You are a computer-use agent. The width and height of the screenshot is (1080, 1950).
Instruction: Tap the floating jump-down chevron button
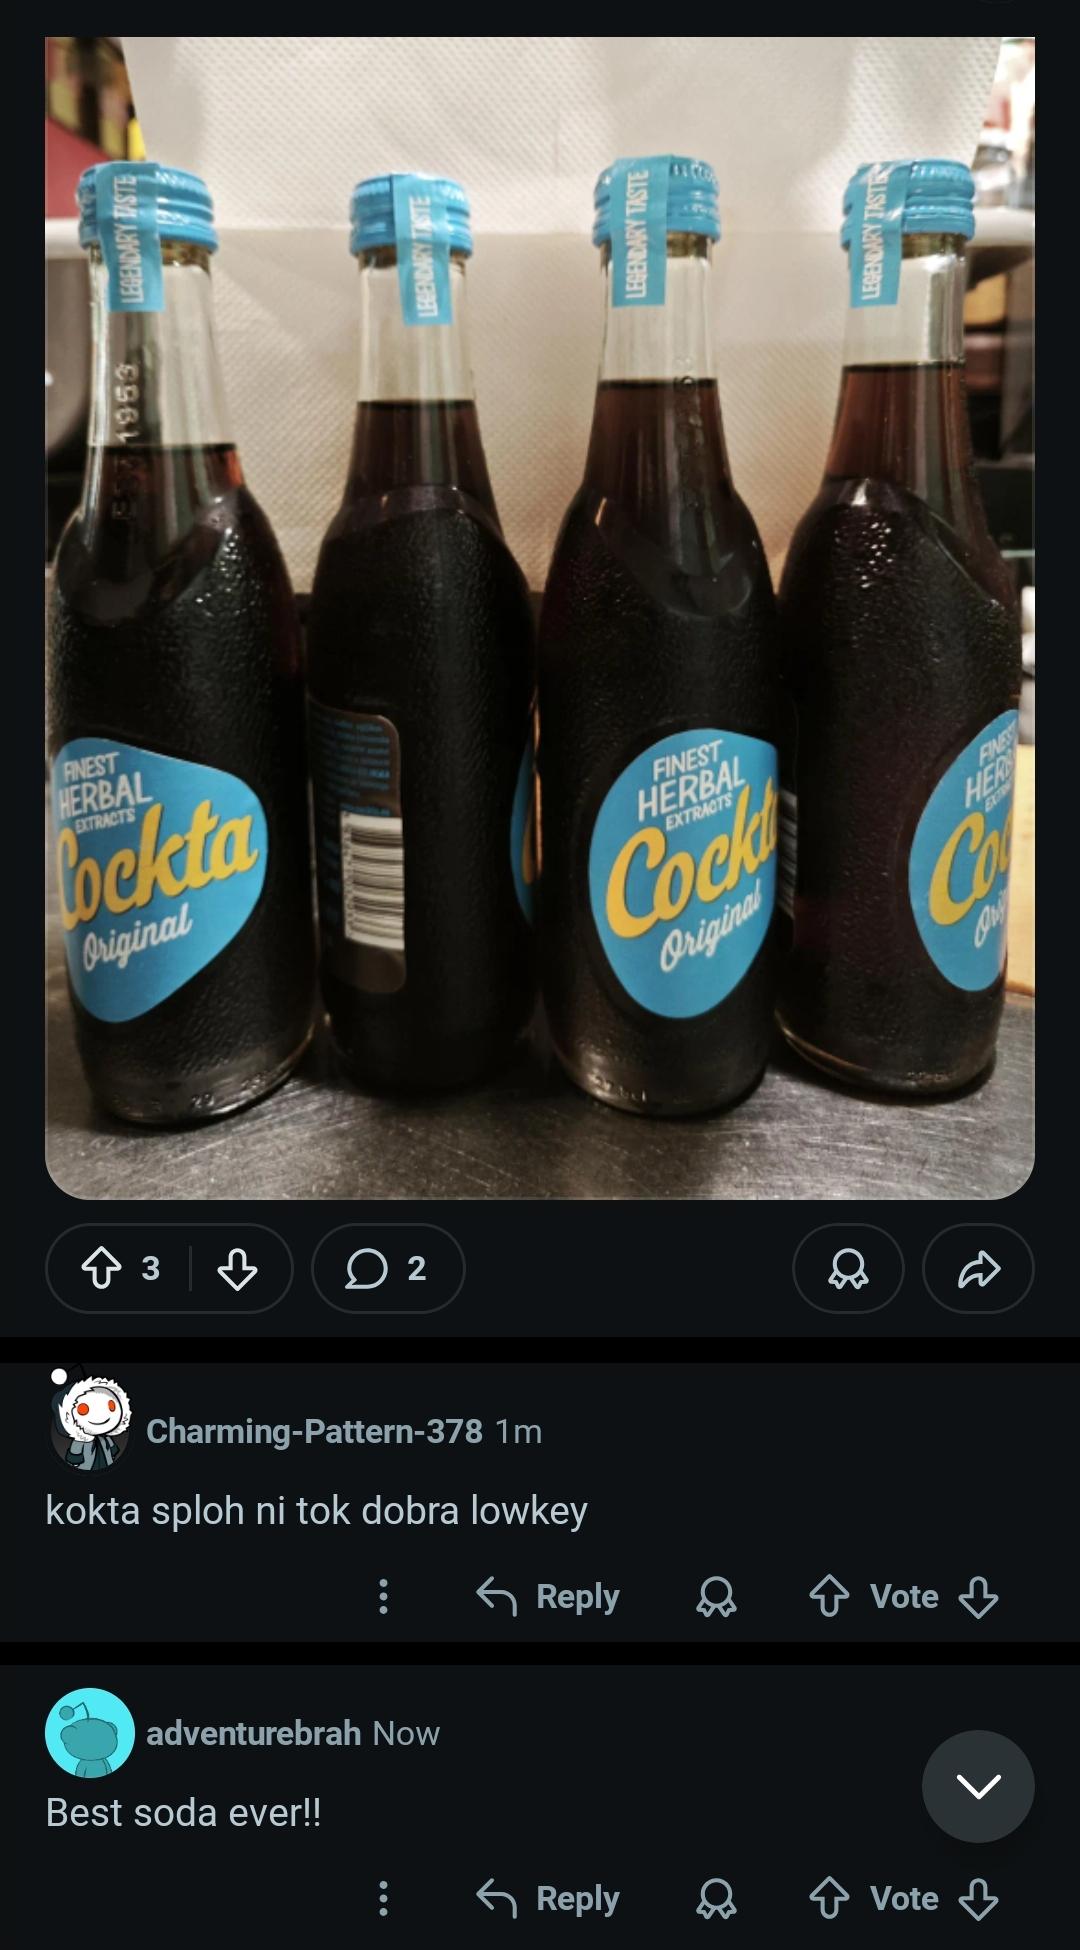tap(977, 1786)
